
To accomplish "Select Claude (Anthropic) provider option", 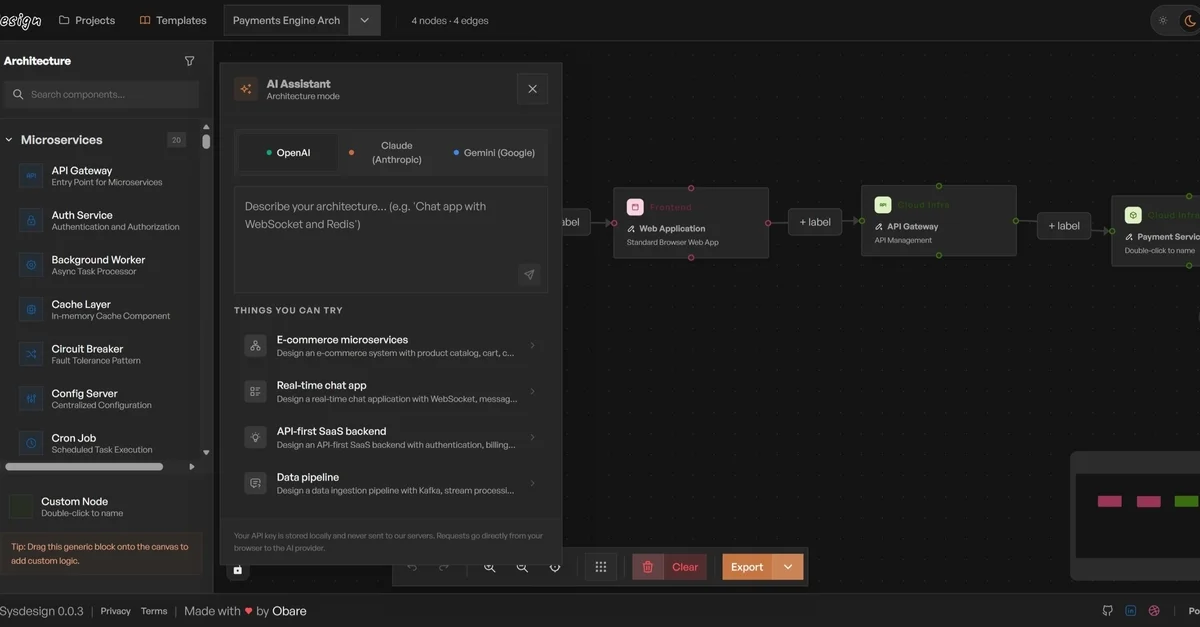I will pyautogui.click(x=391, y=153).
